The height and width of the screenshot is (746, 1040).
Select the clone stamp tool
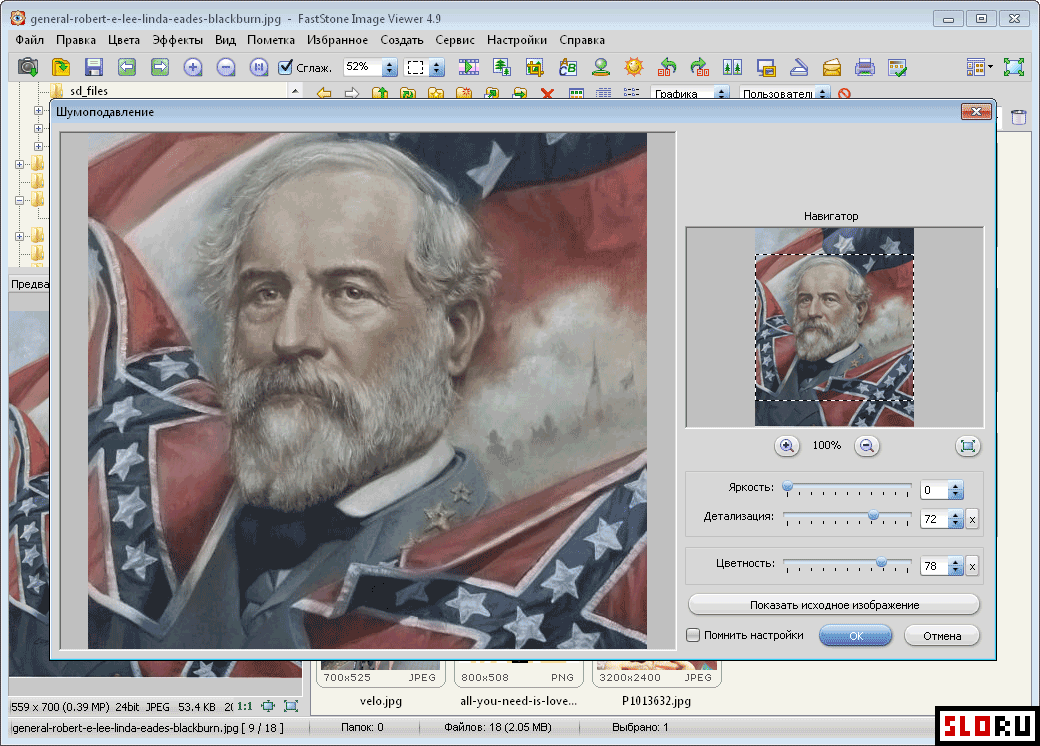(x=601, y=67)
